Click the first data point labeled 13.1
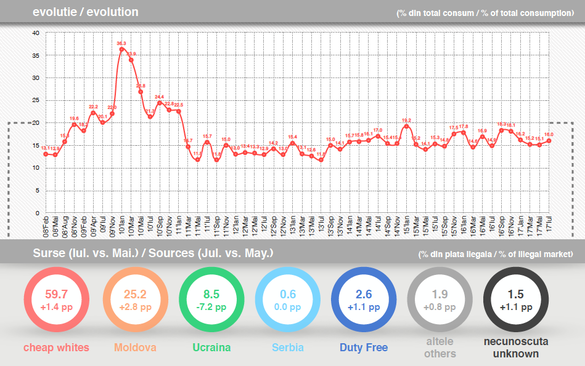 (x=46, y=154)
